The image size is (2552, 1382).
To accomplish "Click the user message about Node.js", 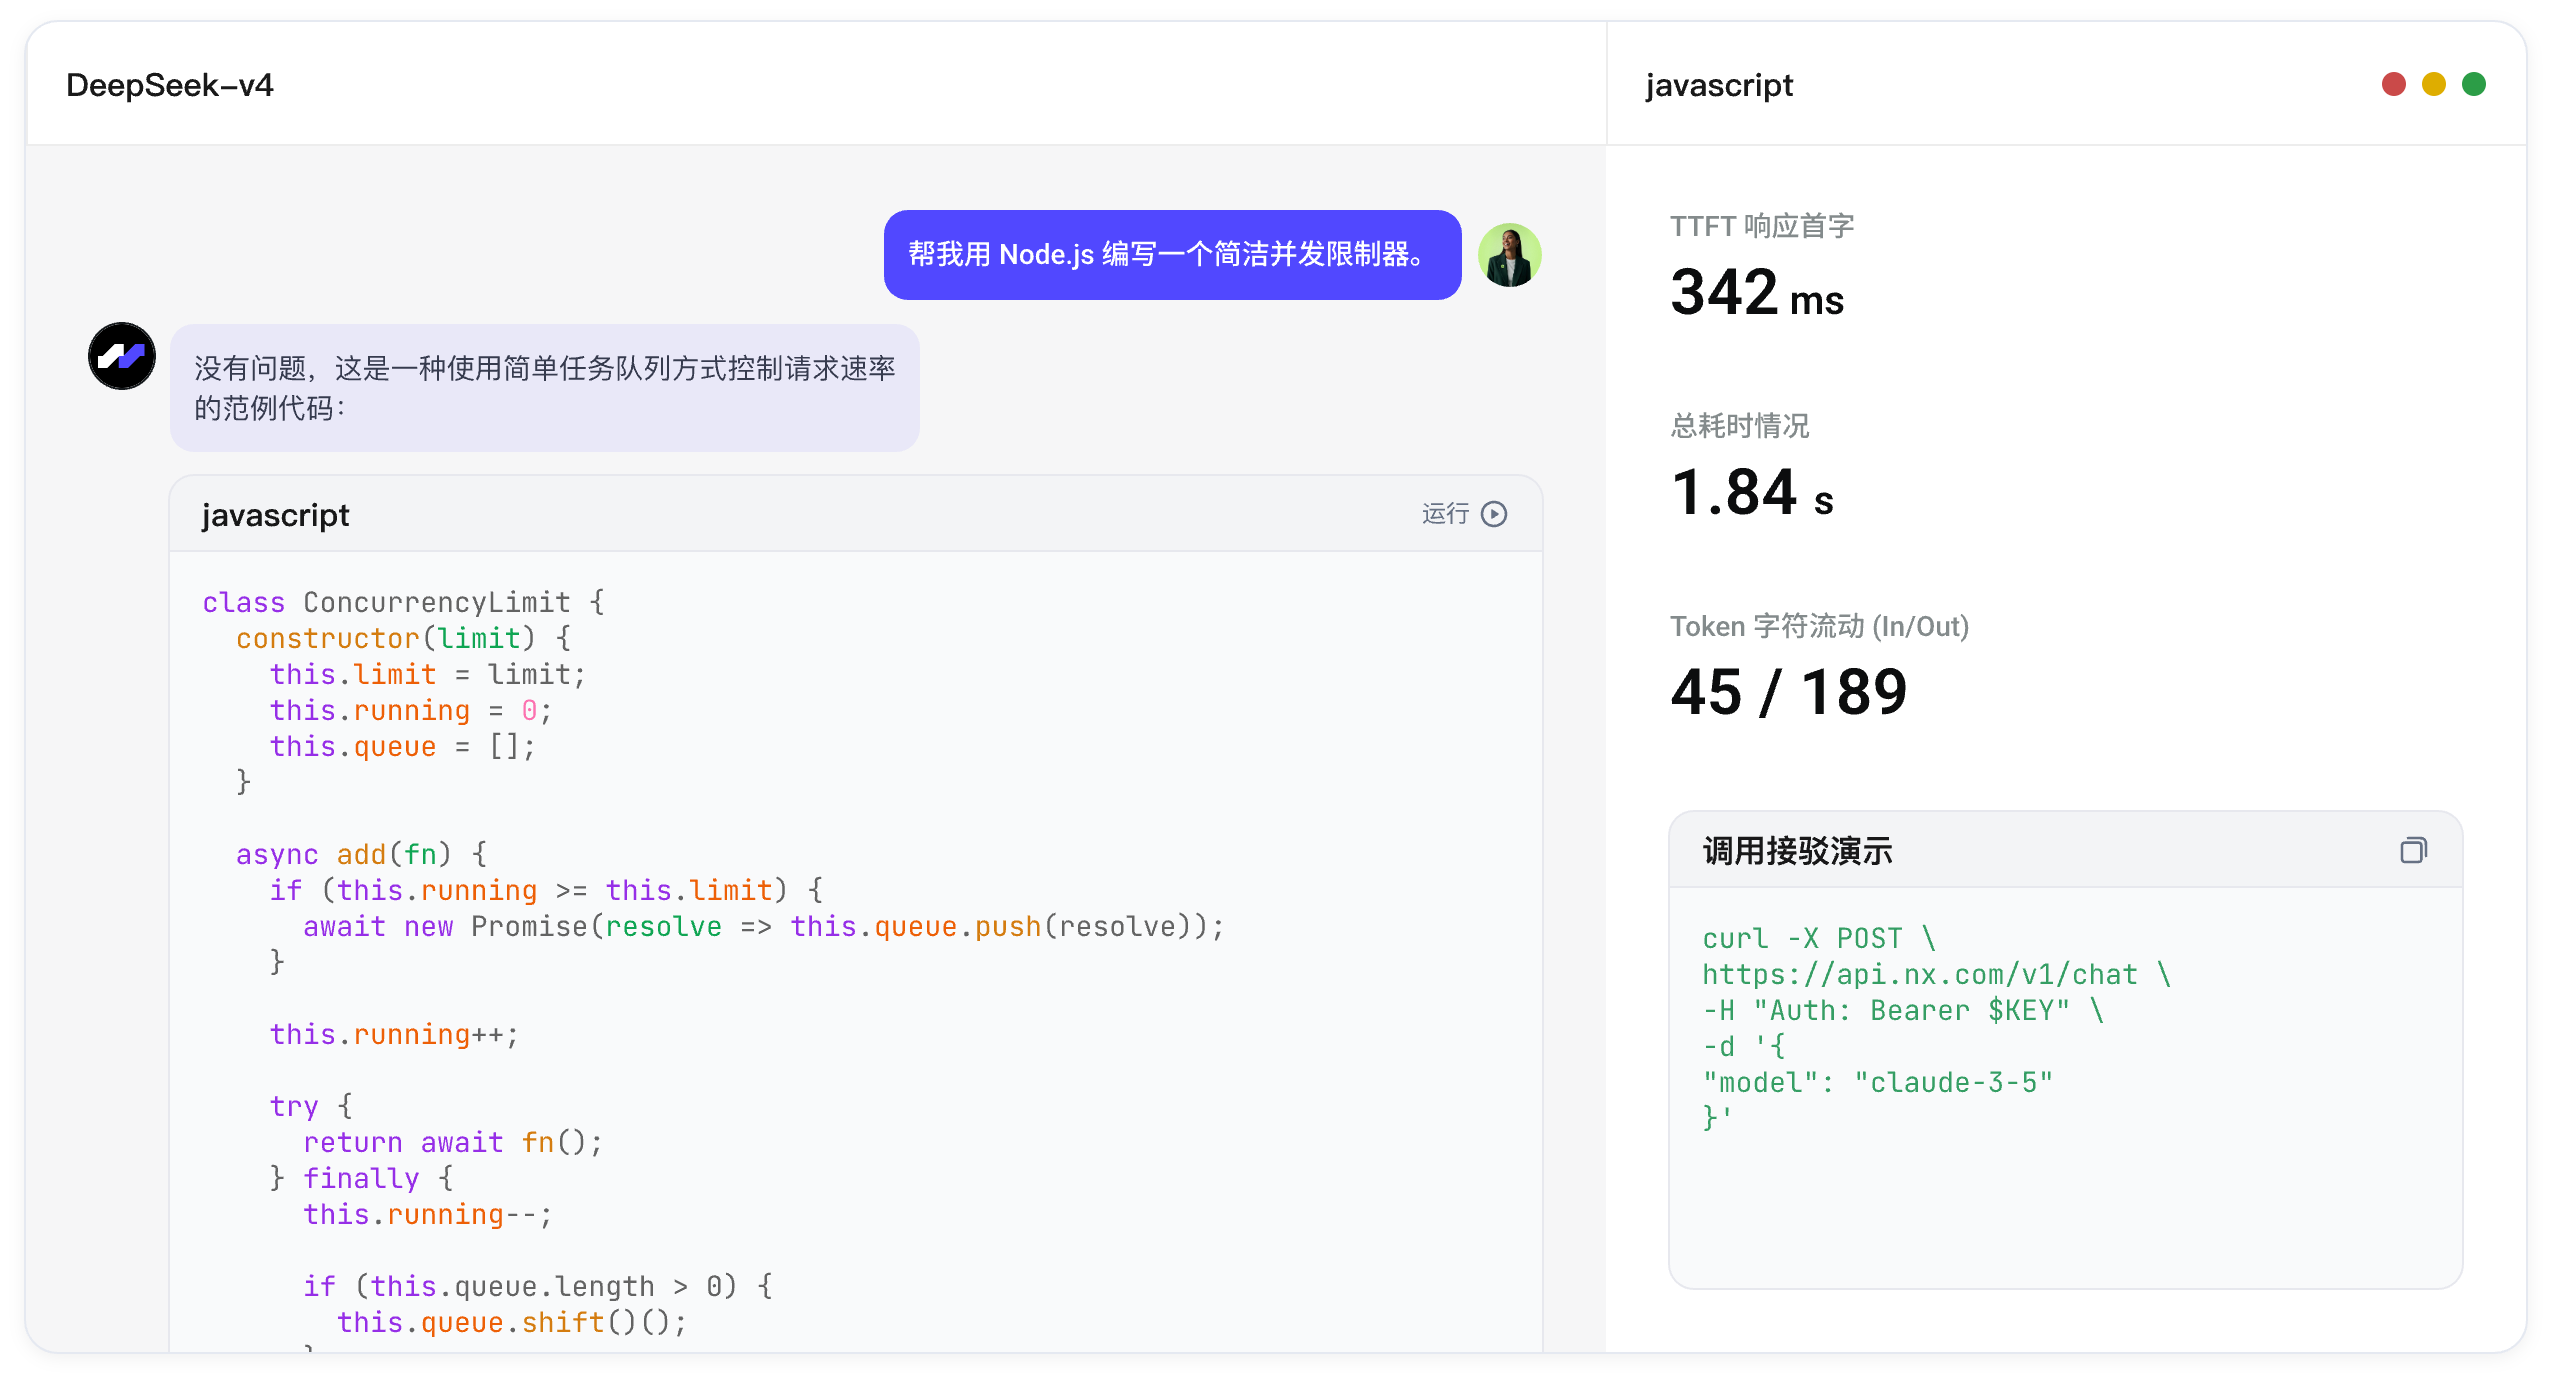I will [1172, 255].
